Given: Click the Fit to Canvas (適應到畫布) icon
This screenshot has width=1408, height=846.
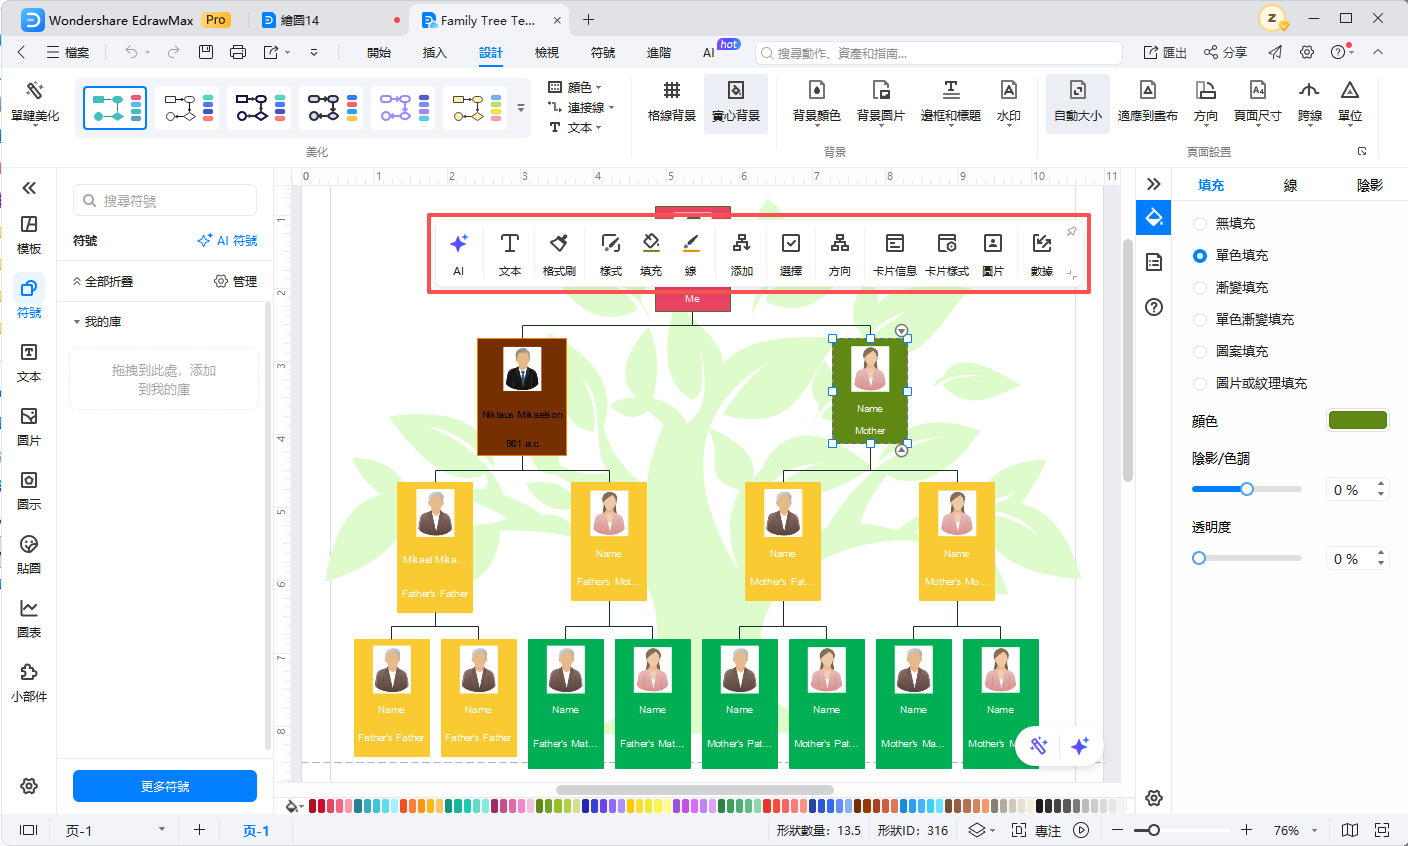Looking at the screenshot, I should coord(1147,101).
